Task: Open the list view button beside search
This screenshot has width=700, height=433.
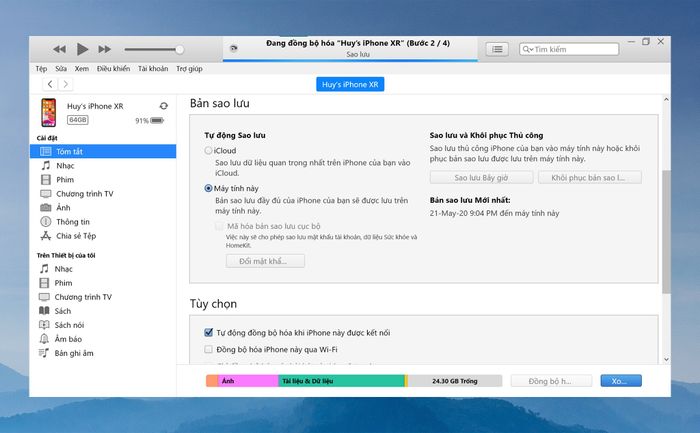Action: pos(497,49)
